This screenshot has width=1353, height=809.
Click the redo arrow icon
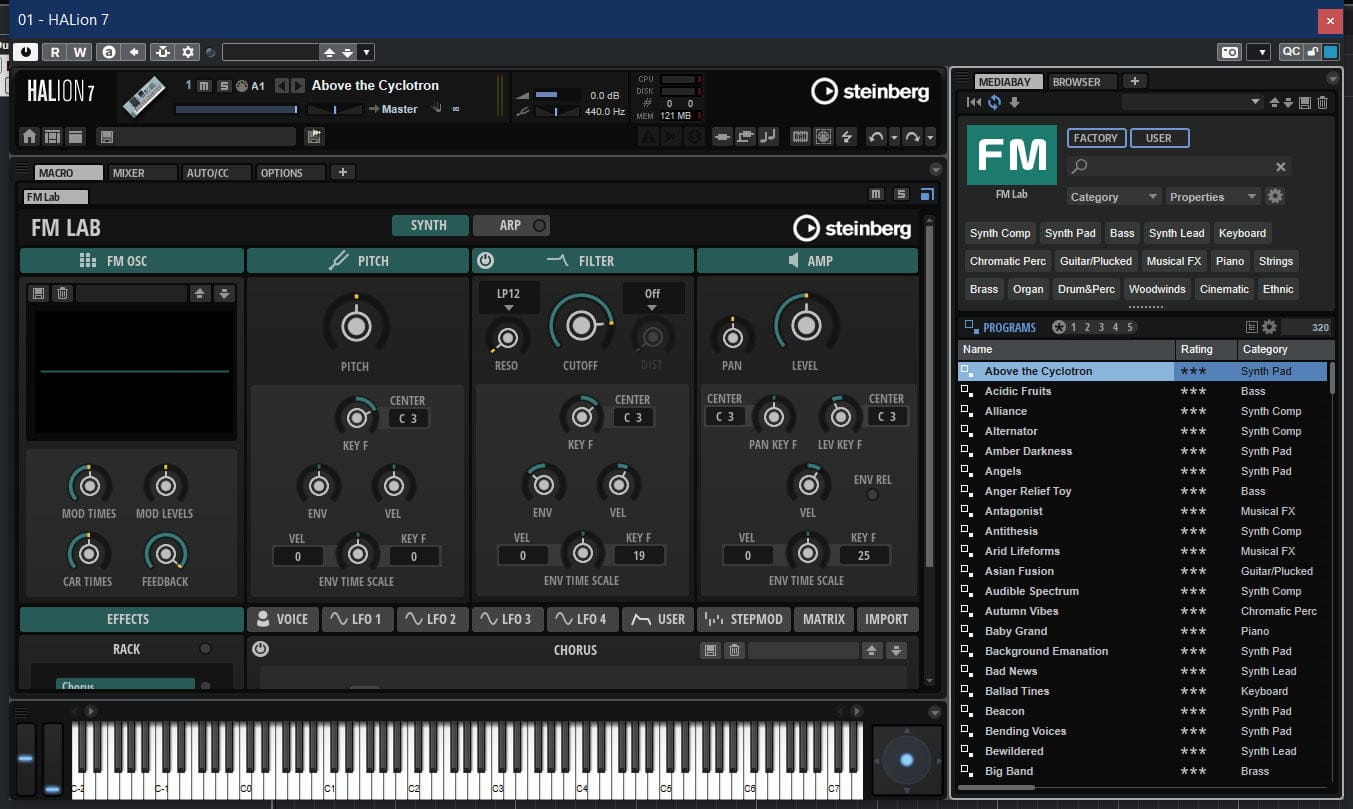pyautogui.click(x=912, y=137)
